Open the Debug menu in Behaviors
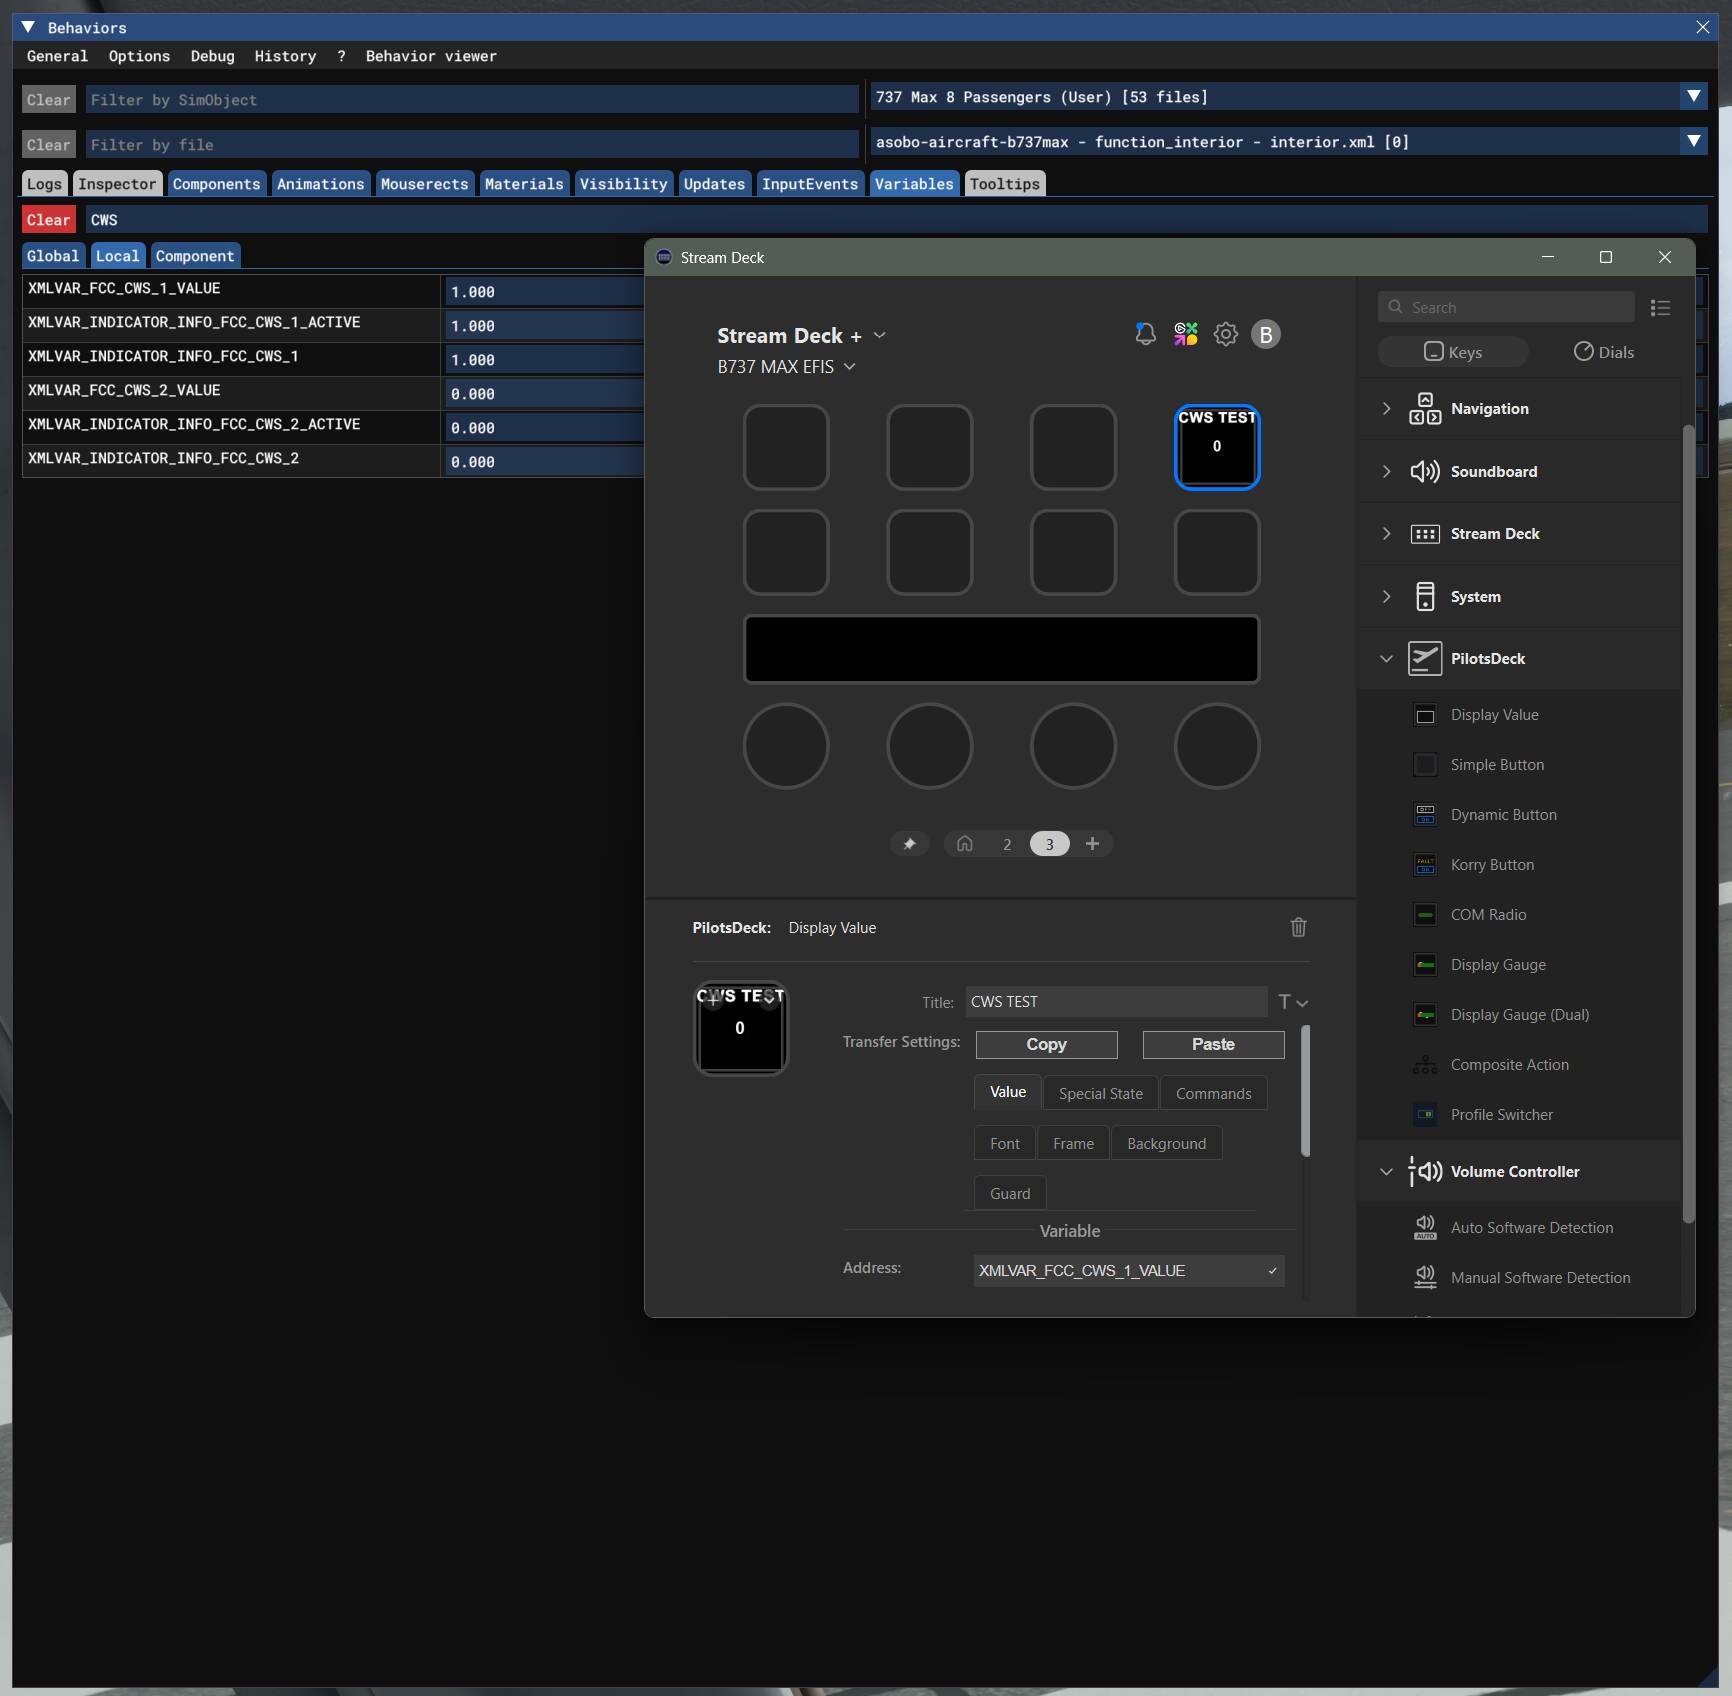This screenshot has height=1696, width=1732. pos(212,56)
